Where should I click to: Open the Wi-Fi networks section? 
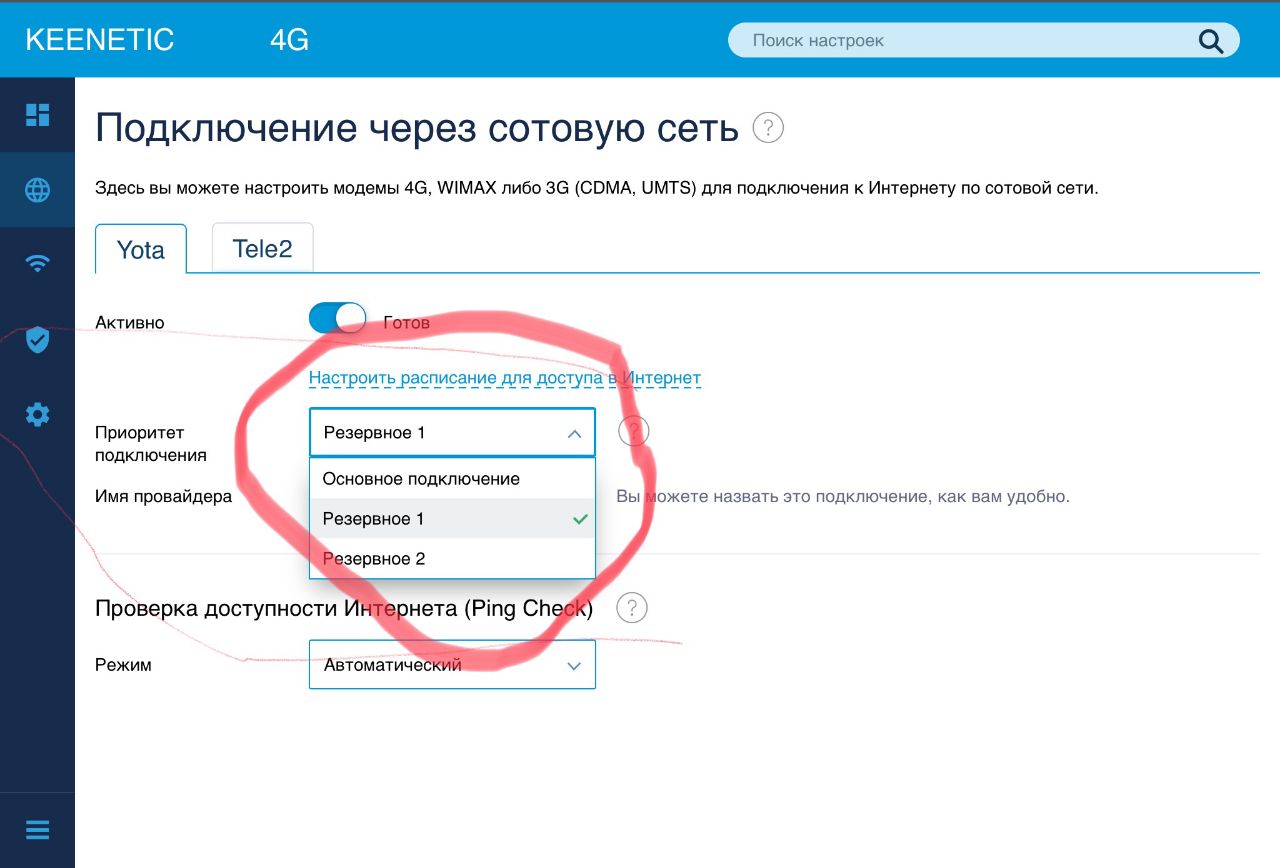point(37,264)
